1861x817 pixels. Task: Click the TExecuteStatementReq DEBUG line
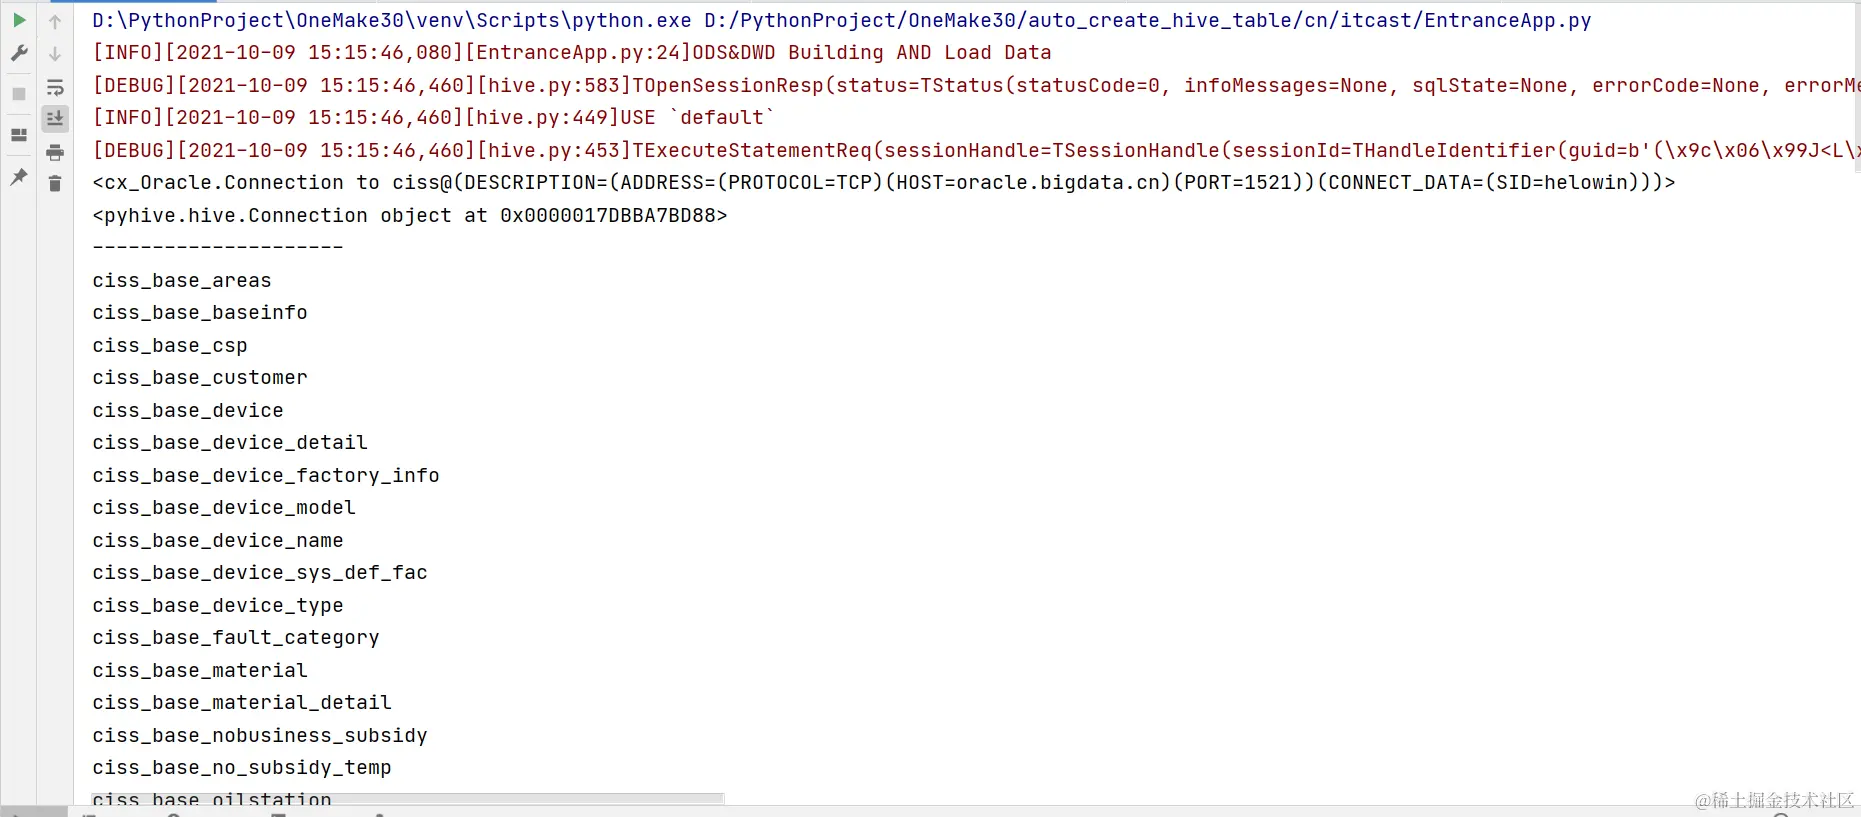coord(975,150)
